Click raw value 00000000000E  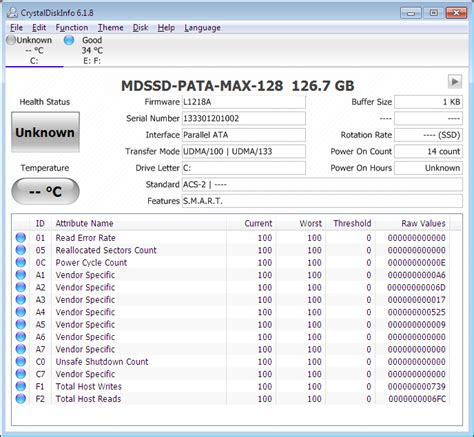pos(416,263)
